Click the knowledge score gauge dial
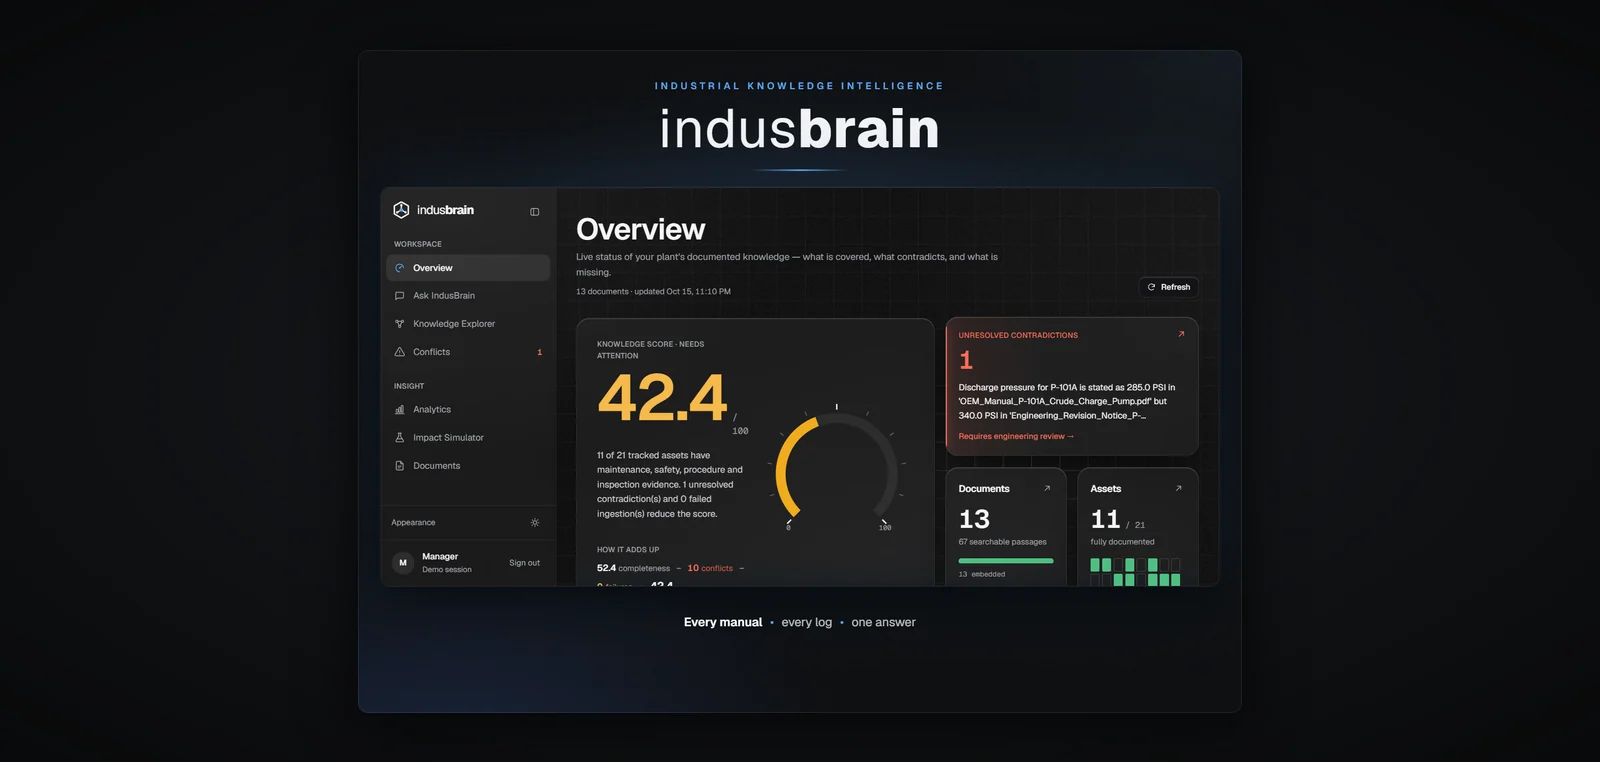 [837, 467]
